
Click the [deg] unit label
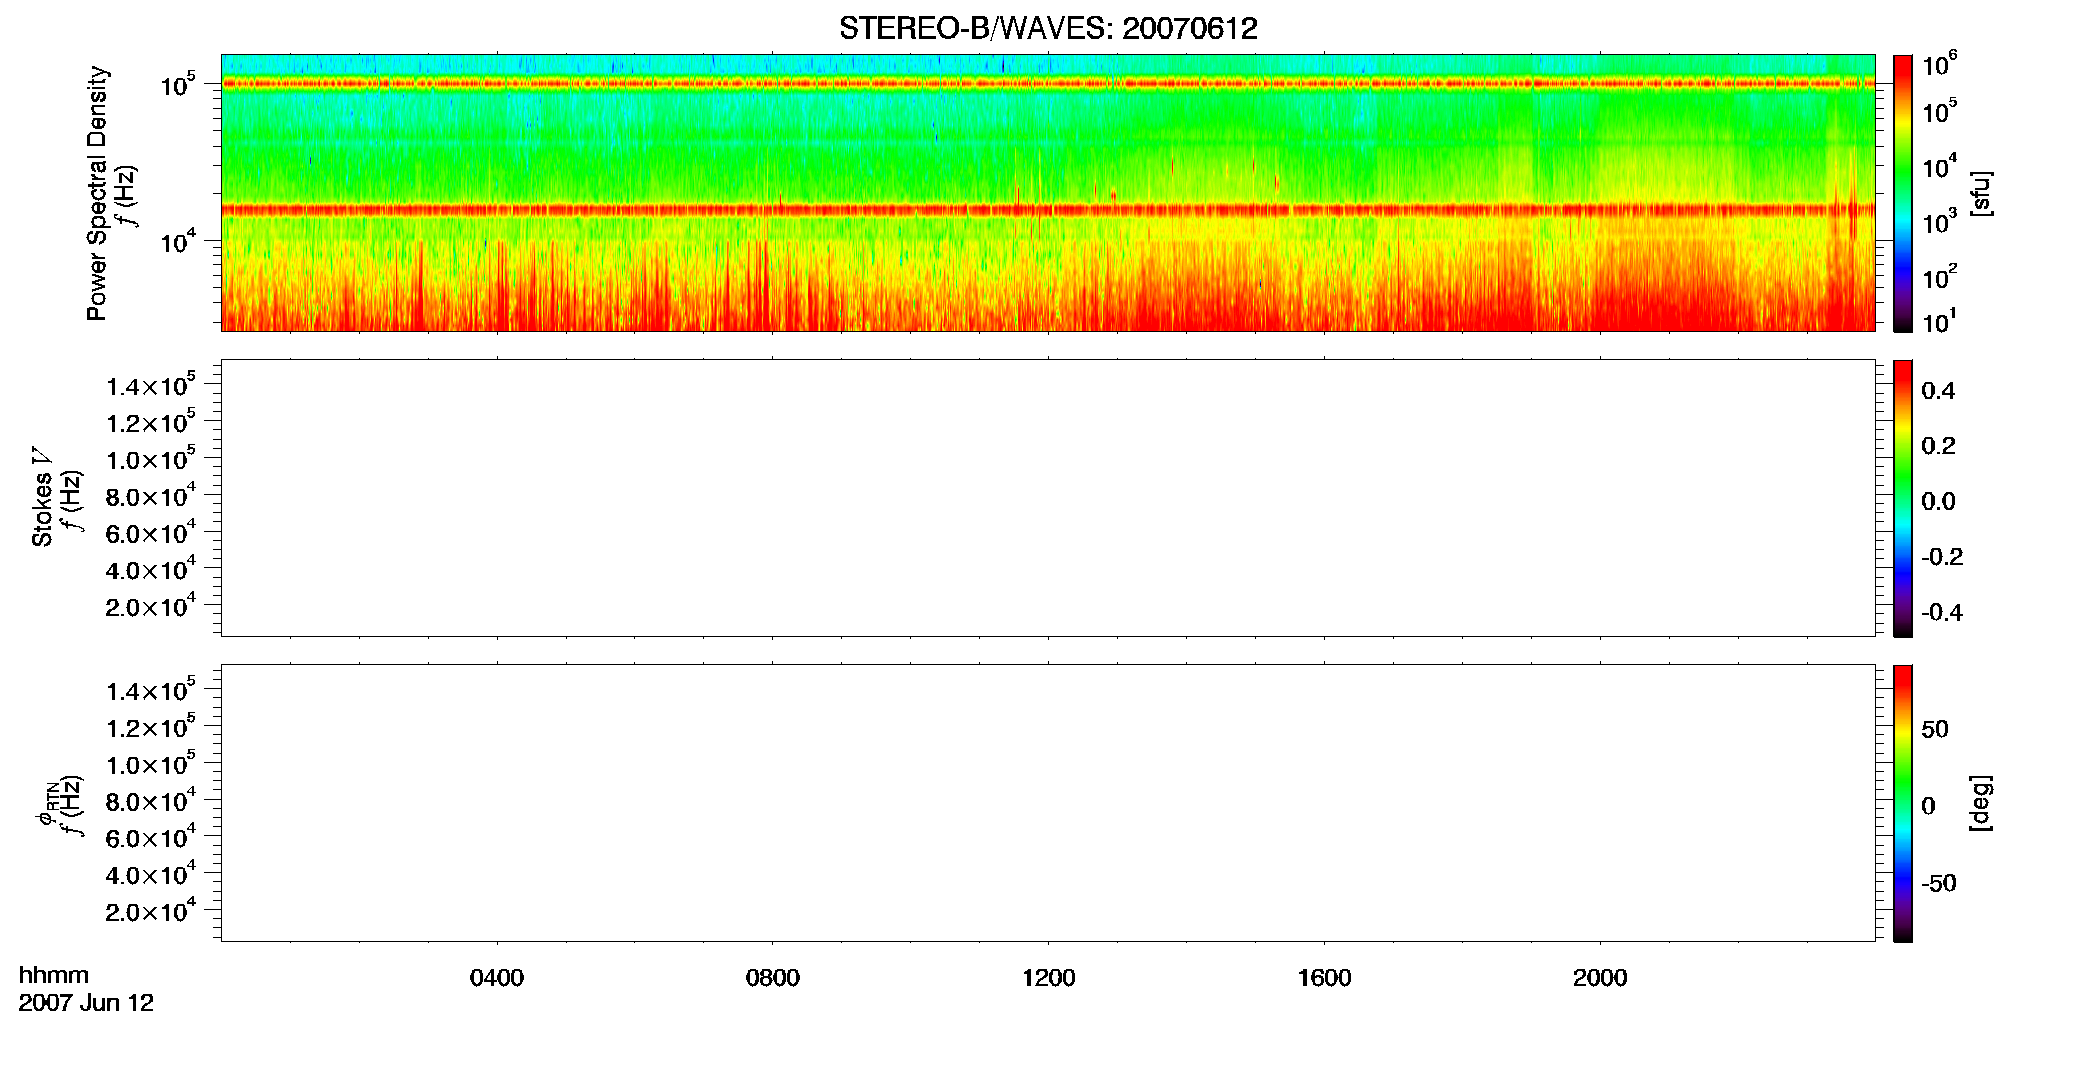click(x=1981, y=803)
